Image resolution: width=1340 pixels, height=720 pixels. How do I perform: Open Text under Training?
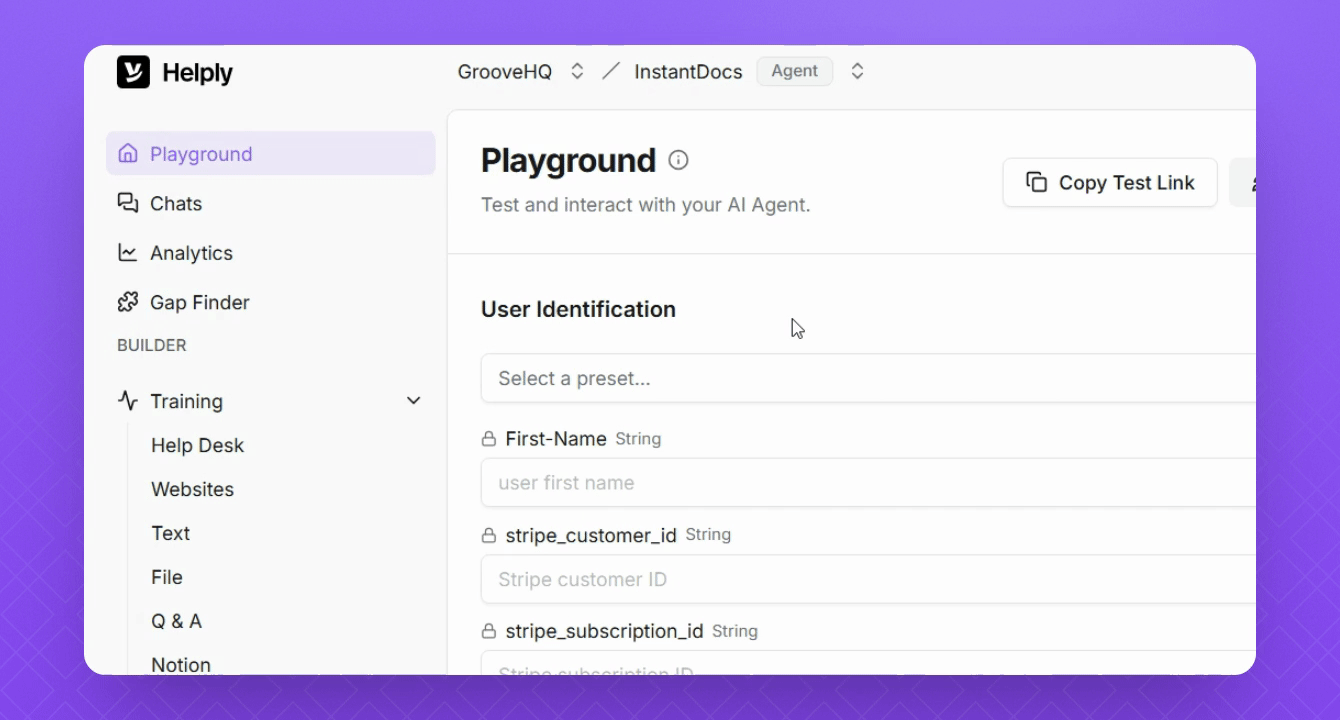pos(170,533)
